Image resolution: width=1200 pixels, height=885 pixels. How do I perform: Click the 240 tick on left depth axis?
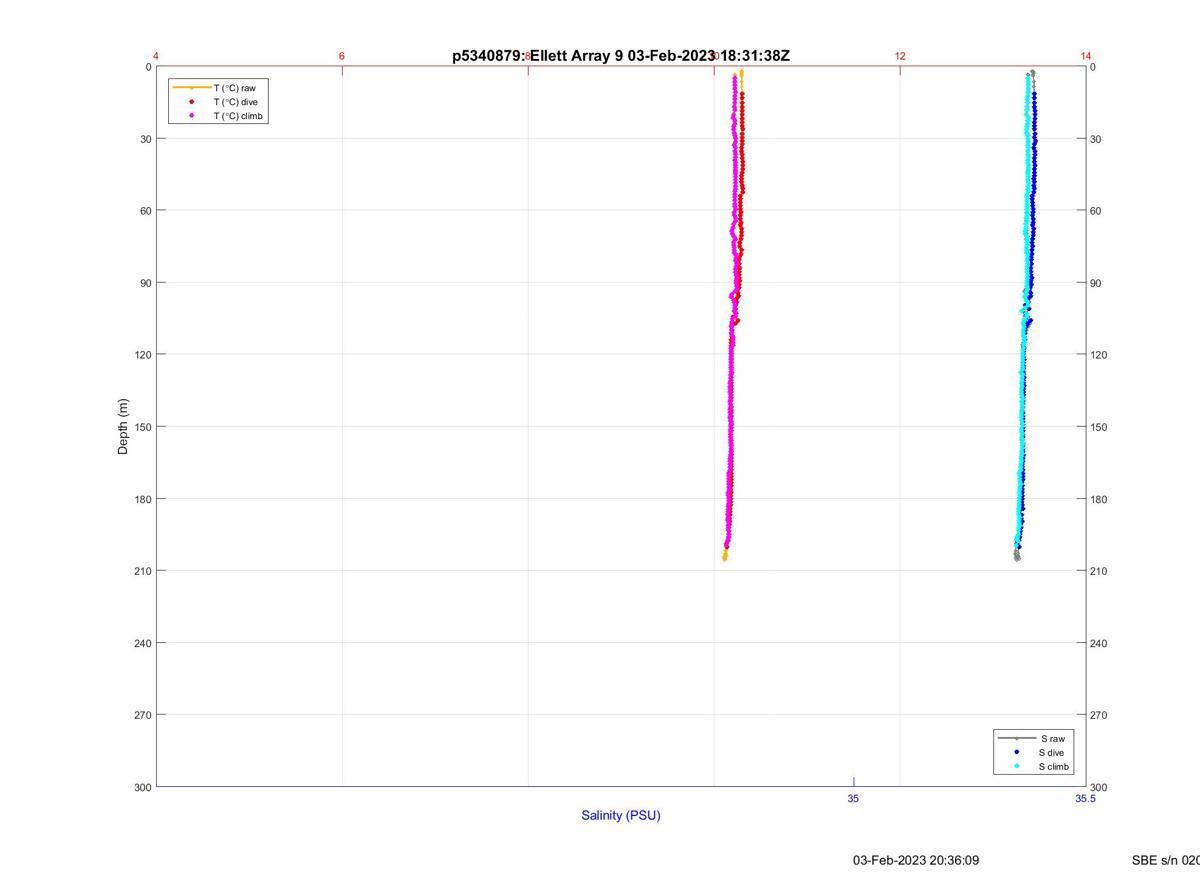143,643
